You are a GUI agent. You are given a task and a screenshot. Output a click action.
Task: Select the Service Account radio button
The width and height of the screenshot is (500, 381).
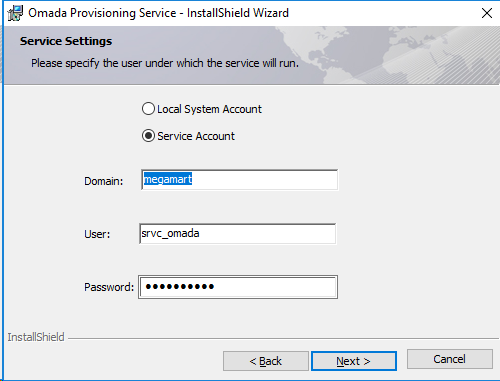click(148, 136)
